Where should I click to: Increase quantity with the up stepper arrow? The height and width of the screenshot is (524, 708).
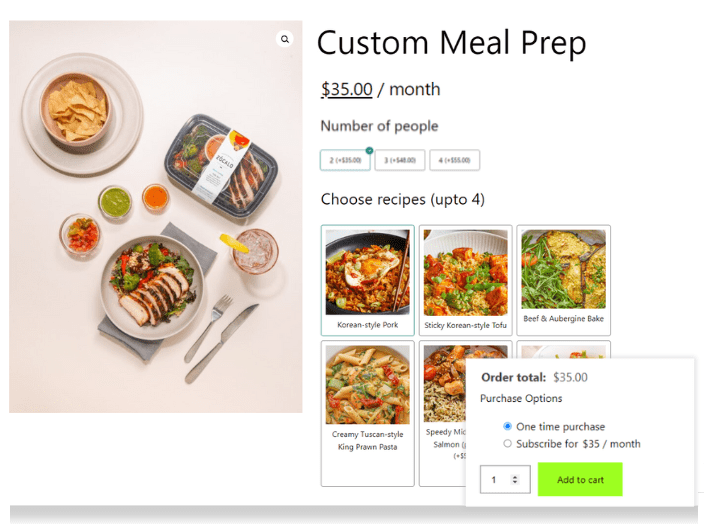pyautogui.click(x=515, y=477)
